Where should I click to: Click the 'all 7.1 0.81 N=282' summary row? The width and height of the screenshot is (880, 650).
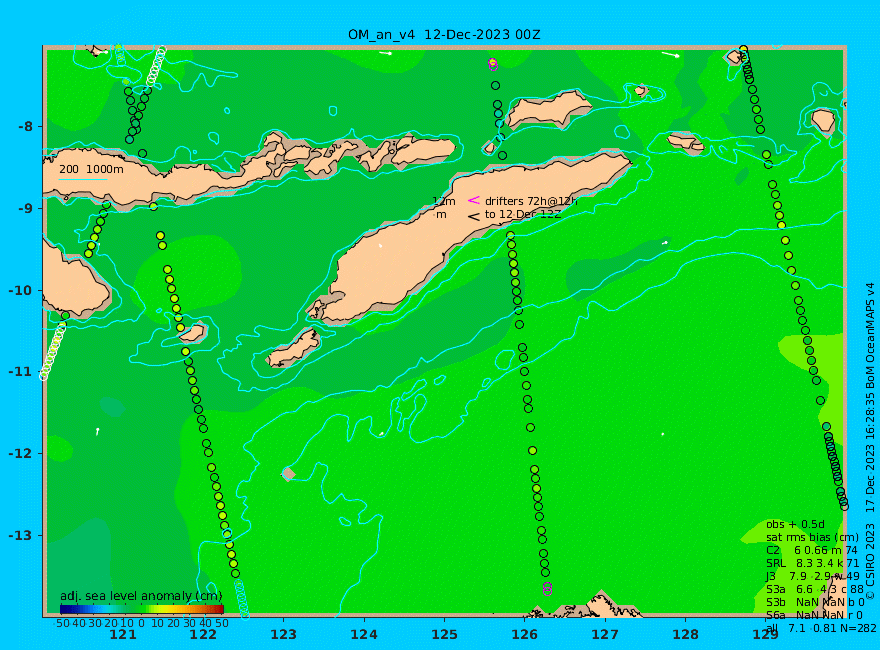point(821,628)
